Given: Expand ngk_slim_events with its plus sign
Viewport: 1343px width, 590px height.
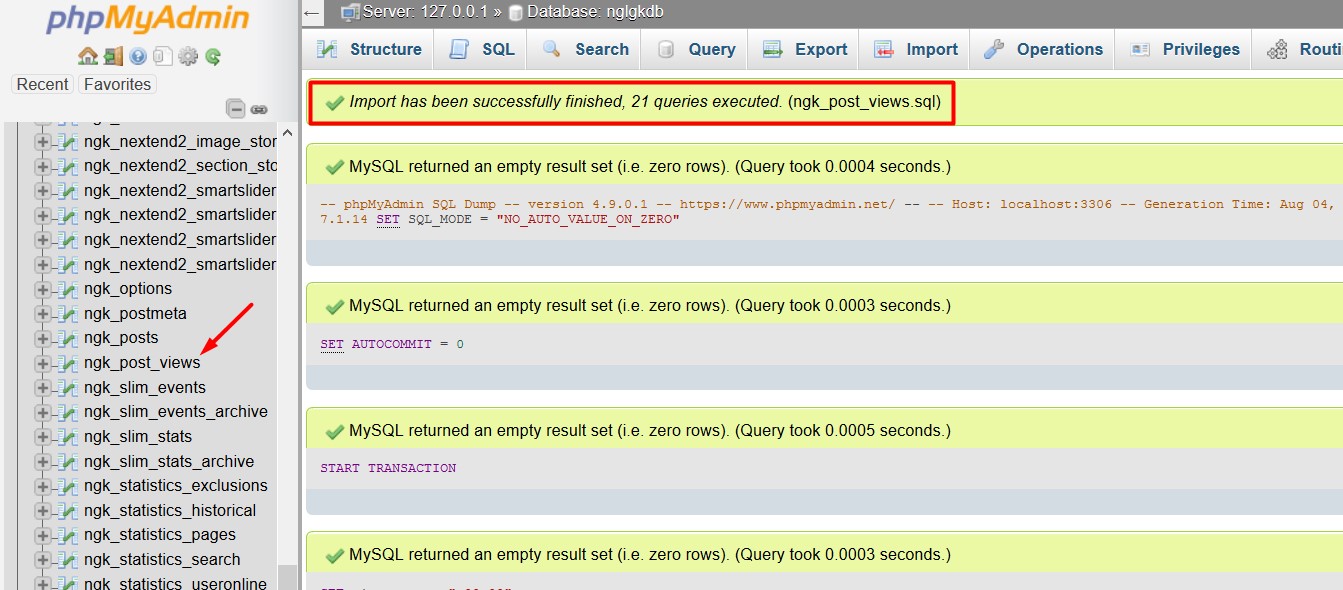Looking at the screenshot, I should point(44,387).
